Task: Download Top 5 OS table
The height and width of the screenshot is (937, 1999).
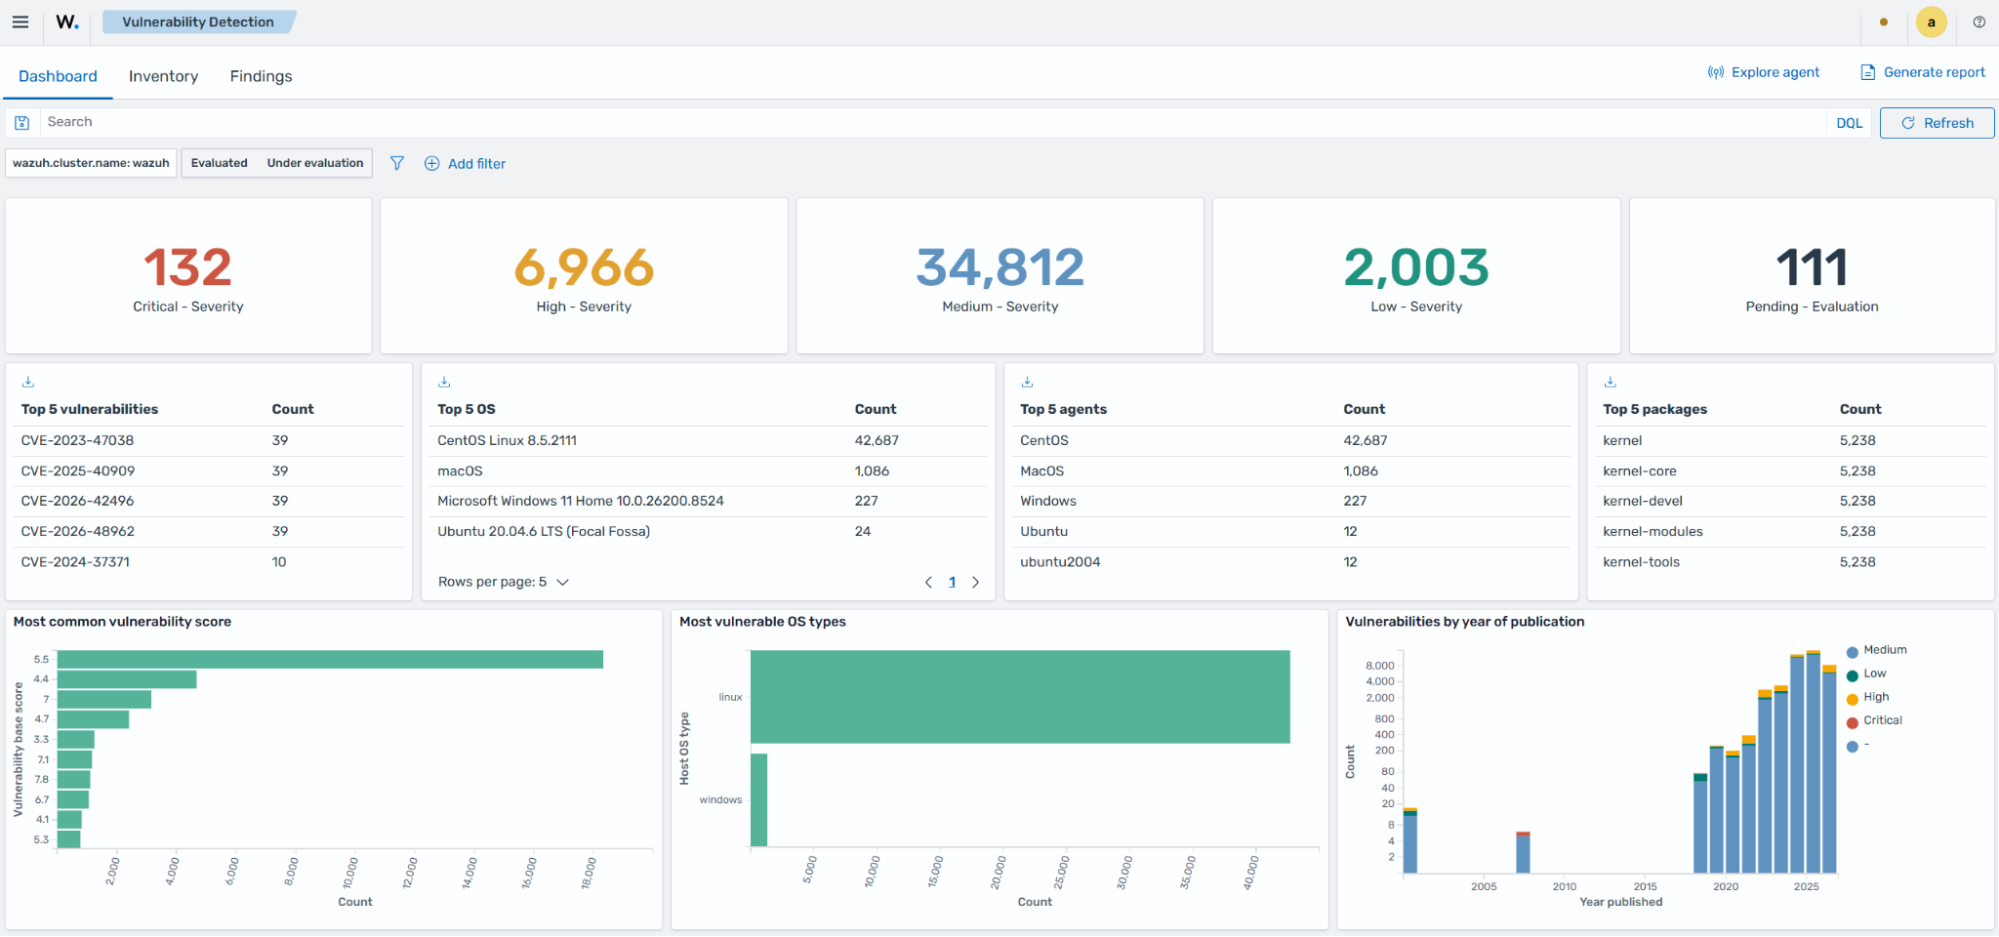Action: click(445, 382)
